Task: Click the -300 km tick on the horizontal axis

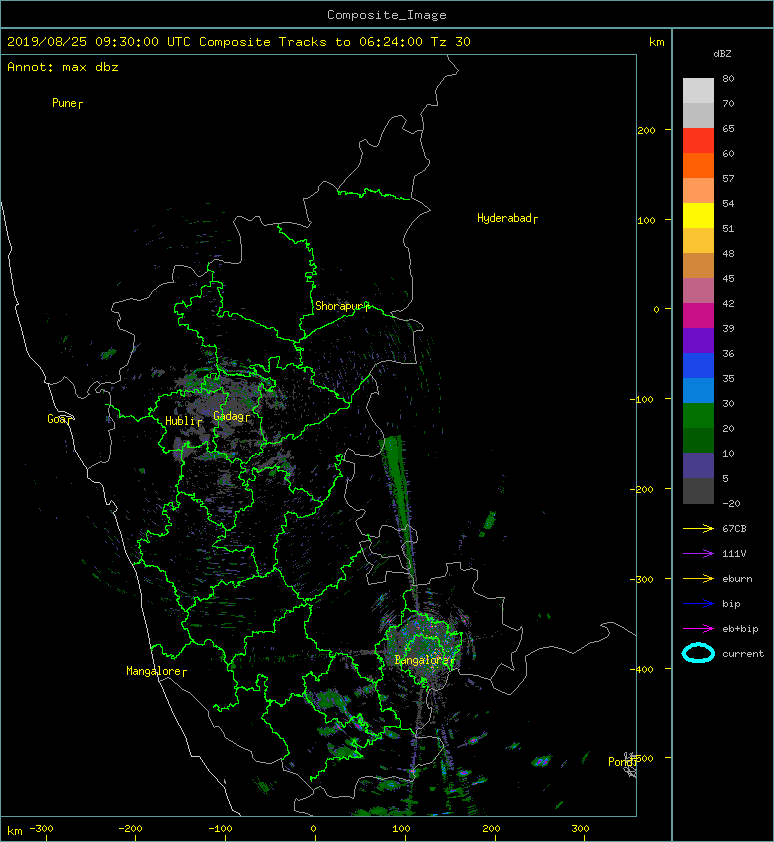Action: (41, 829)
